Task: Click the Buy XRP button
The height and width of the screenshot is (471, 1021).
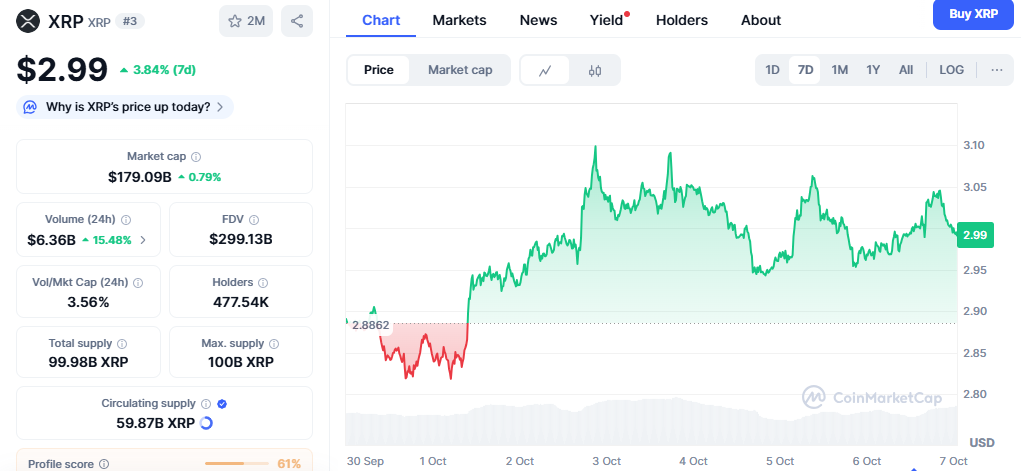Action: [x=972, y=14]
